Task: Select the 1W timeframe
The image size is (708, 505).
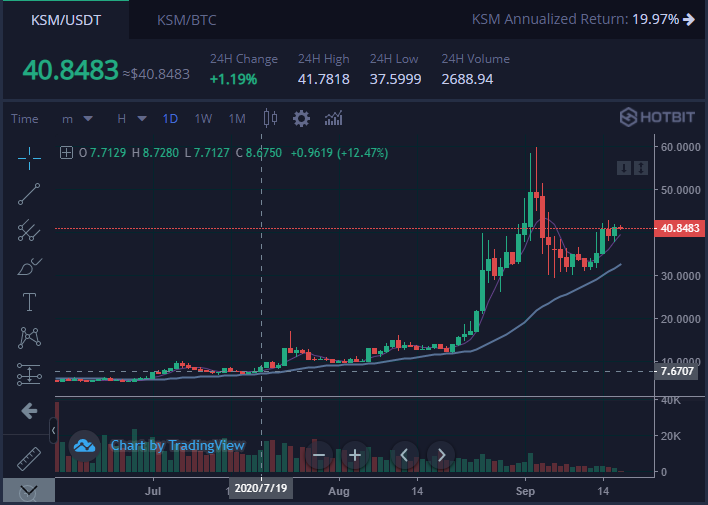Action: (203, 119)
